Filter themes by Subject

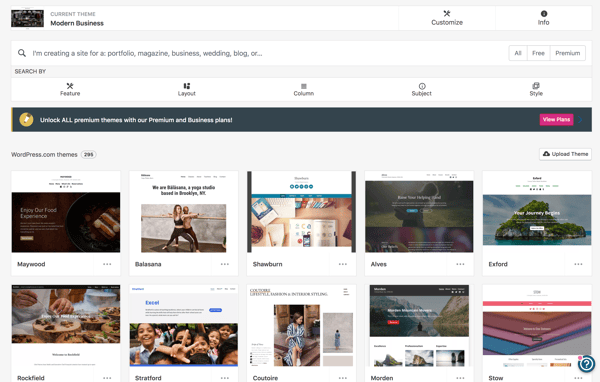coord(422,90)
